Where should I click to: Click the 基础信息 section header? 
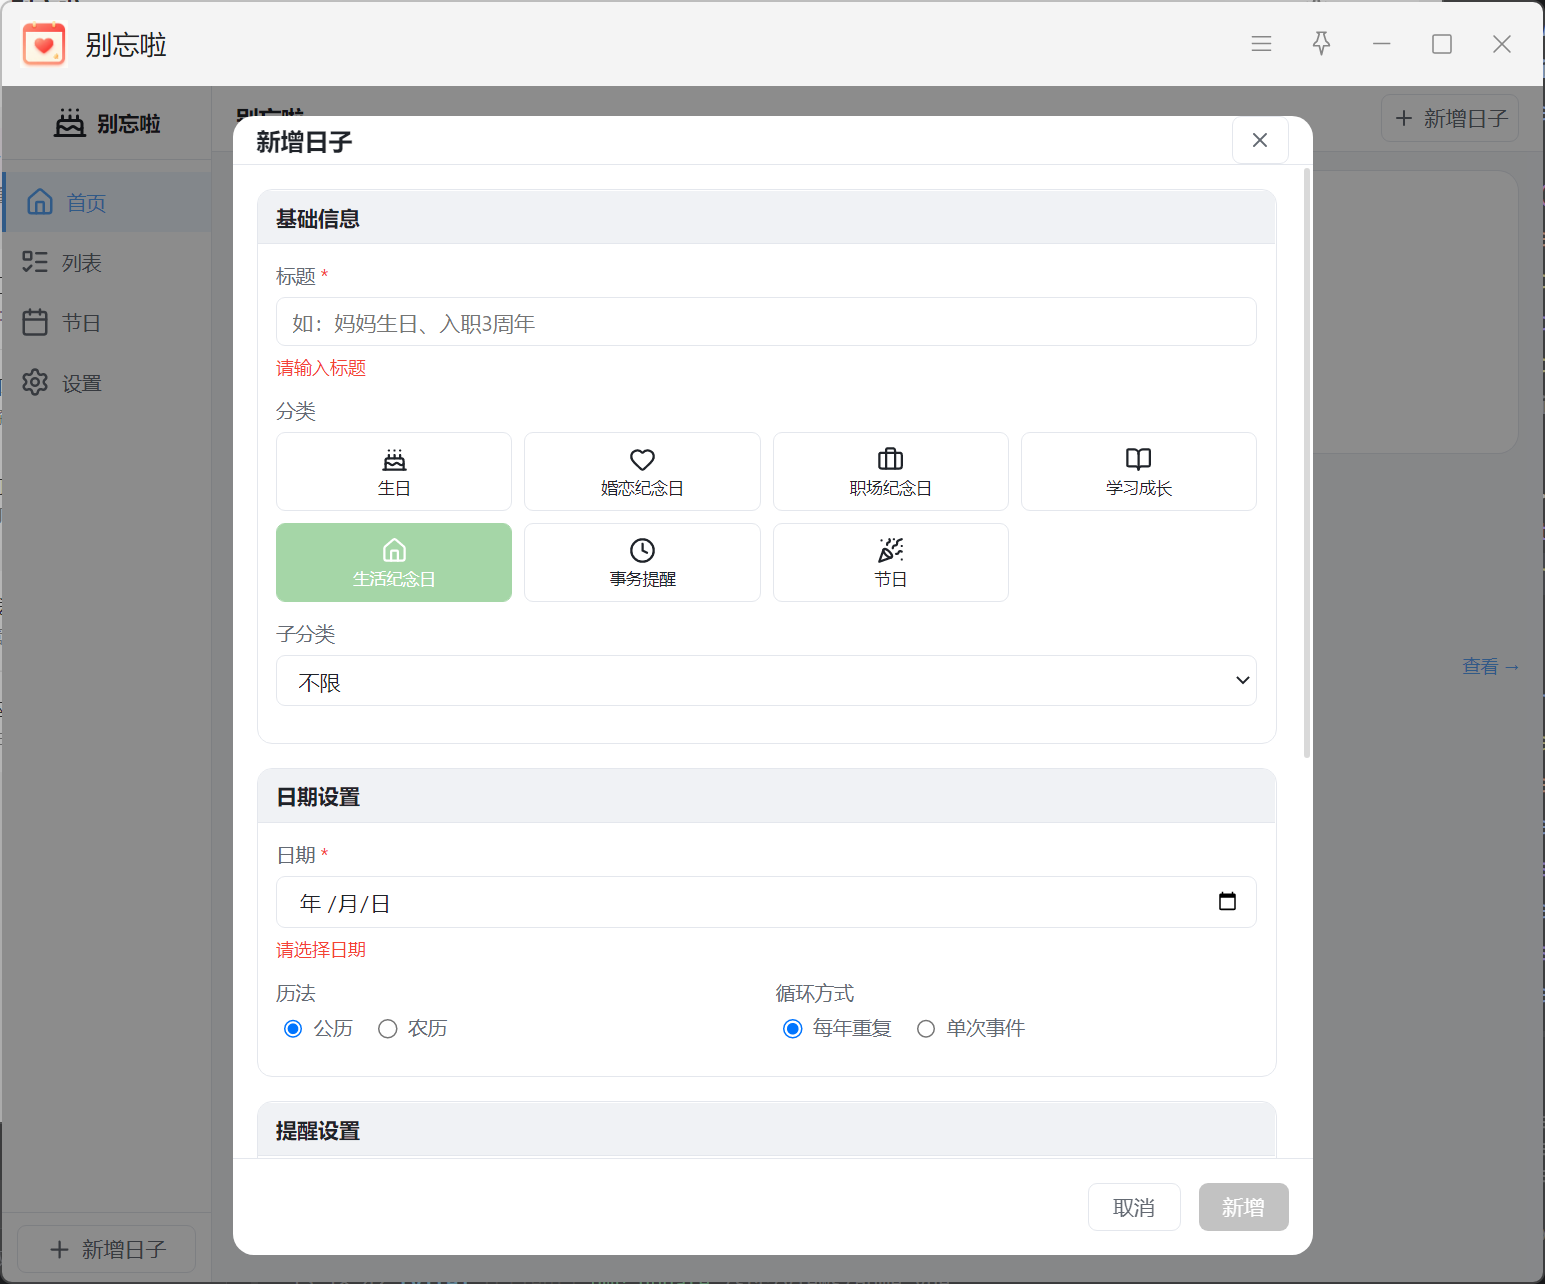766,218
